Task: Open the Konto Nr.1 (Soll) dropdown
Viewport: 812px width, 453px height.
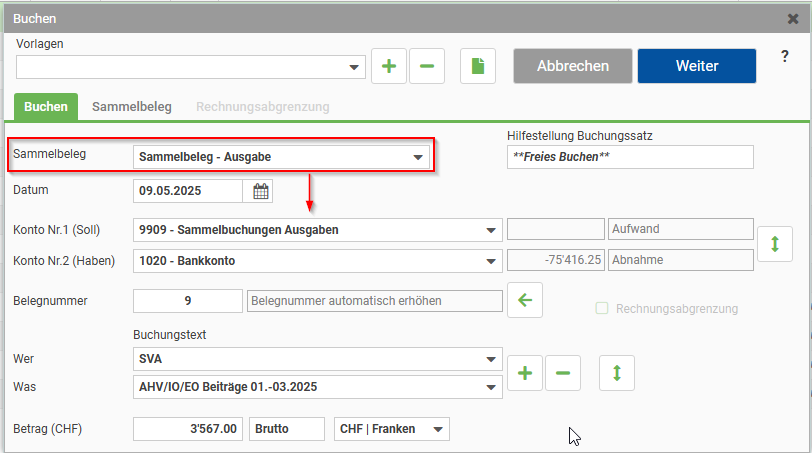Action: [491, 230]
